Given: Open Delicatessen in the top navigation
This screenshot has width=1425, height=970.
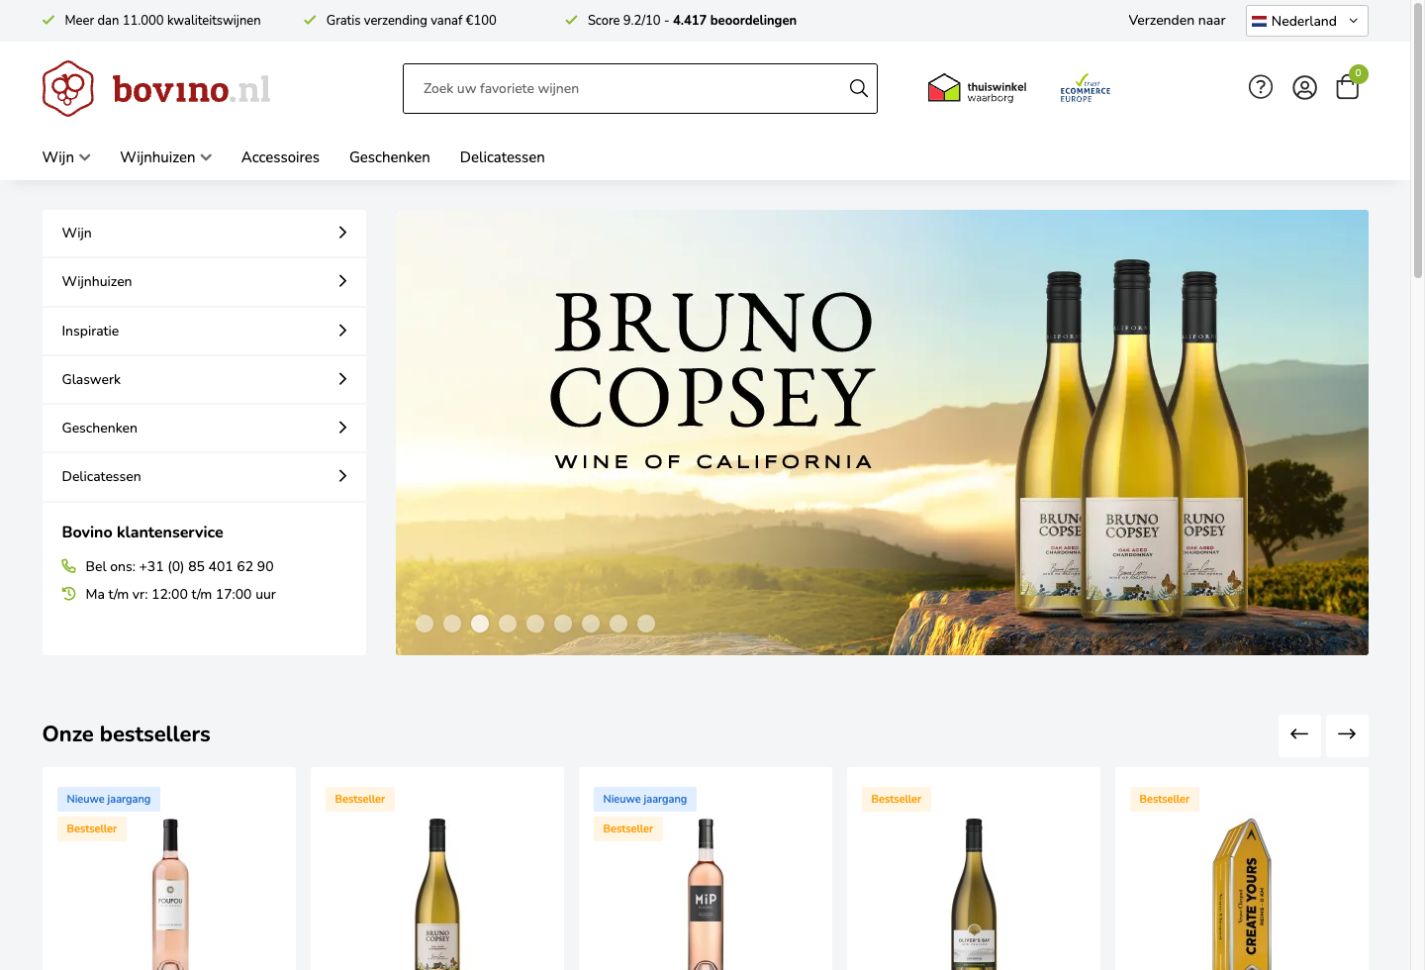Looking at the screenshot, I should click(x=502, y=157).
